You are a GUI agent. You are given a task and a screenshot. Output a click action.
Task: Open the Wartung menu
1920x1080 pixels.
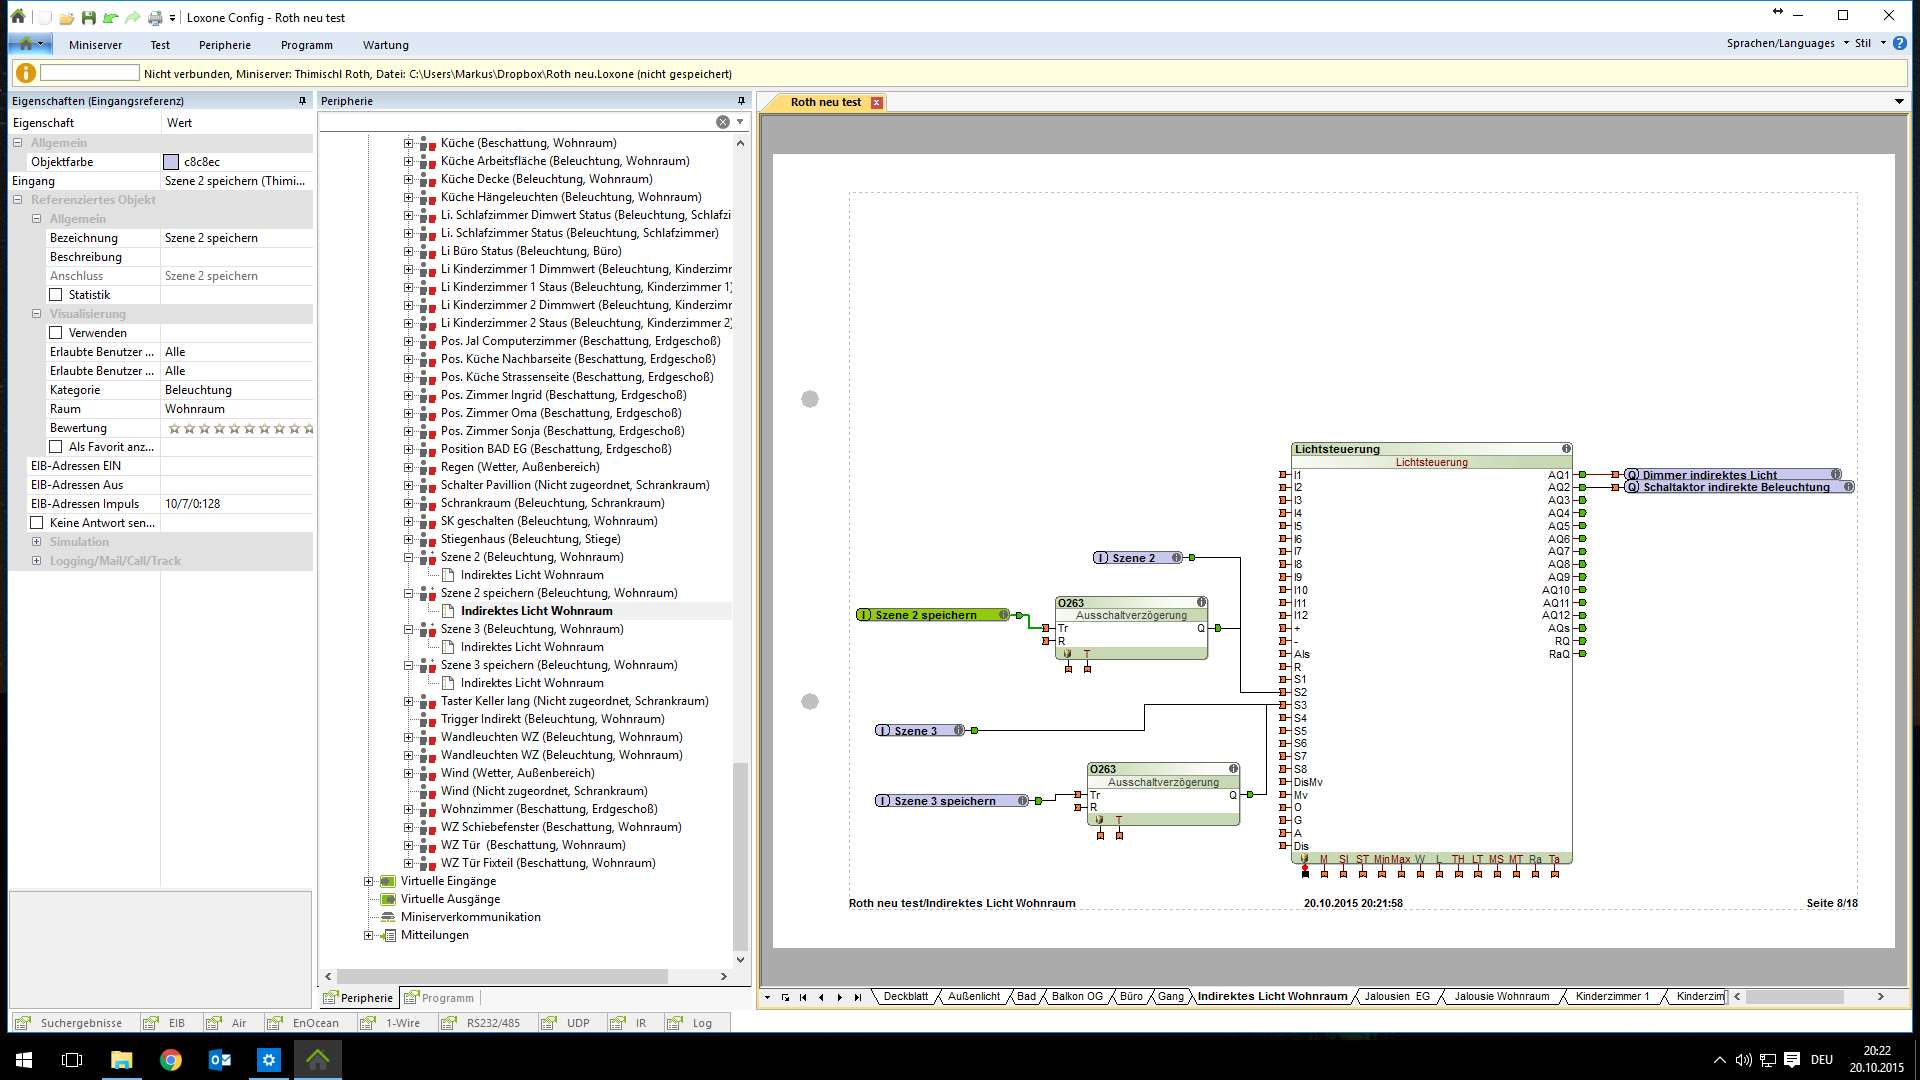(385, 45)
